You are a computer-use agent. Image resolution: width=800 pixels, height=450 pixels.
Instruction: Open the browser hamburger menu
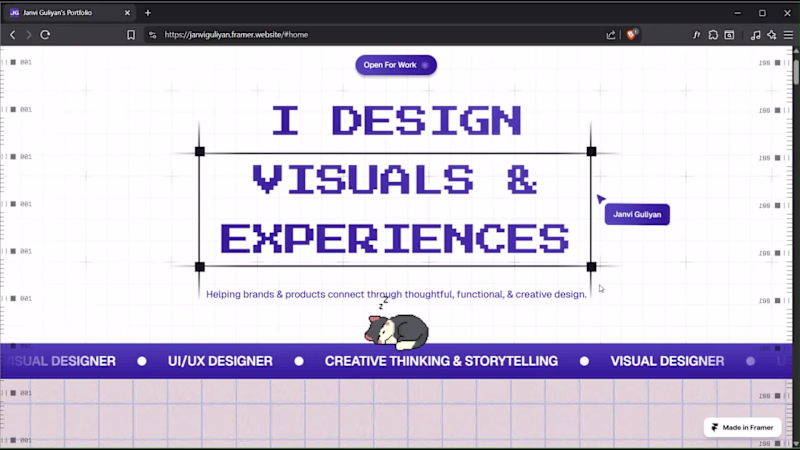click(788, 35)
